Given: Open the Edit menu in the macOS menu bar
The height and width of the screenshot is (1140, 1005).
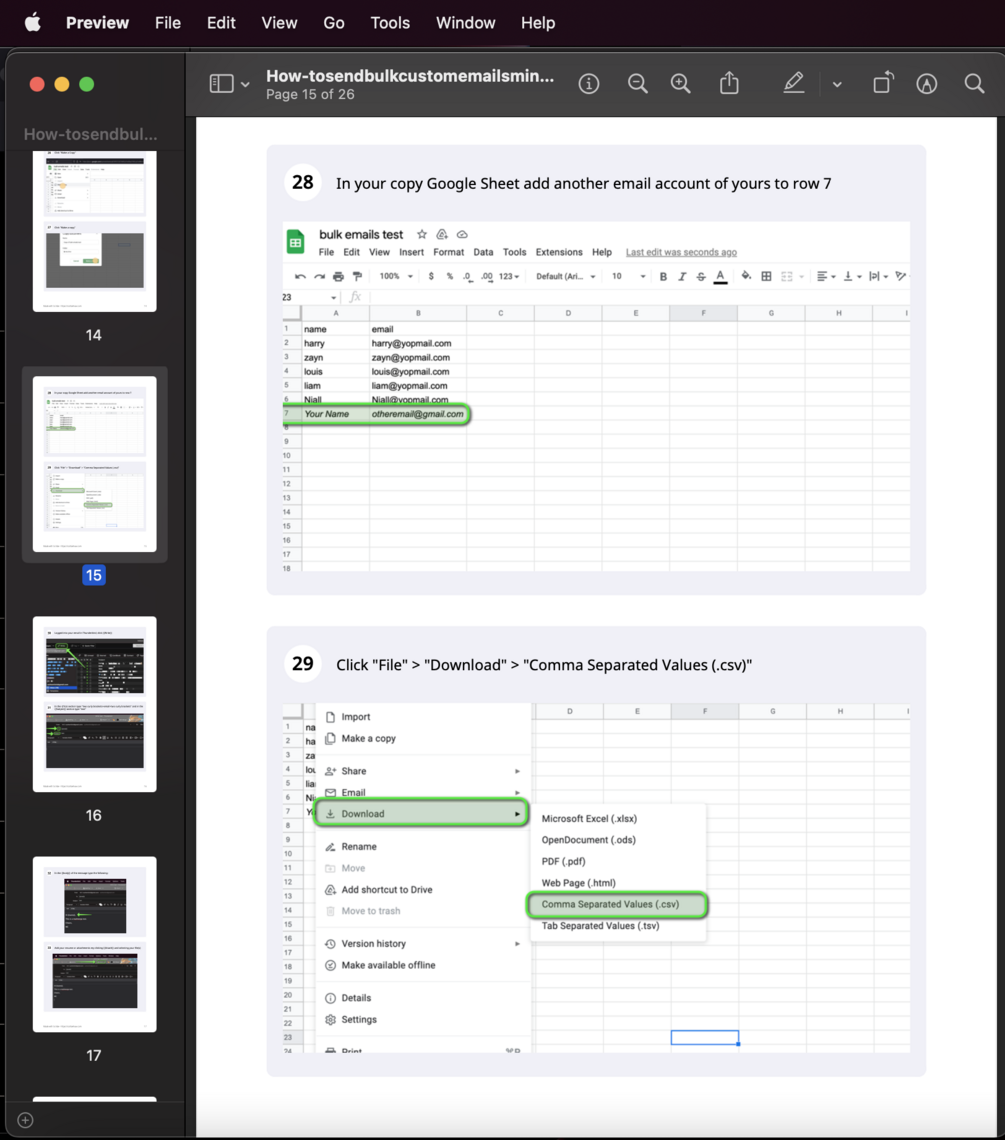Looking at the screenshot, I should (x=221, y=23).
